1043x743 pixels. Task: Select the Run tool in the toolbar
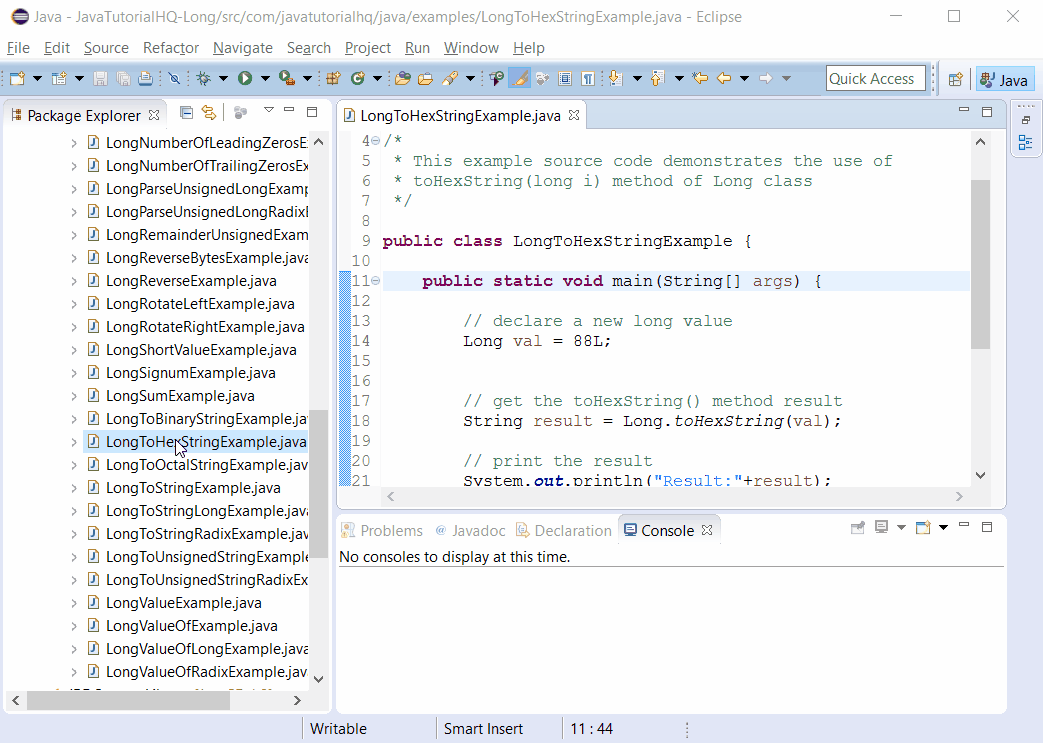[244, 78]
